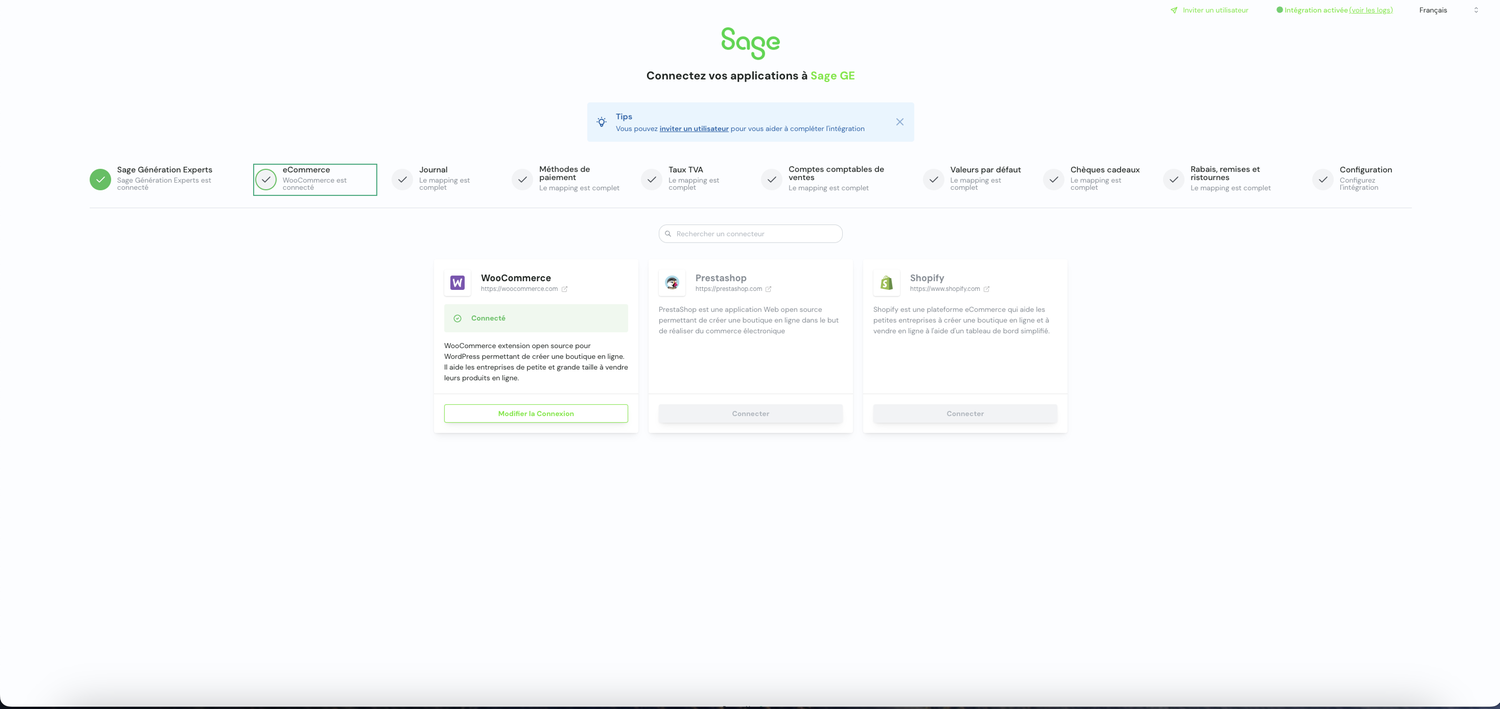The height and width of the screenshot is (709, 1500).
Task: Click the Prestashop logo icon
Action: click(x=672, y=283)
